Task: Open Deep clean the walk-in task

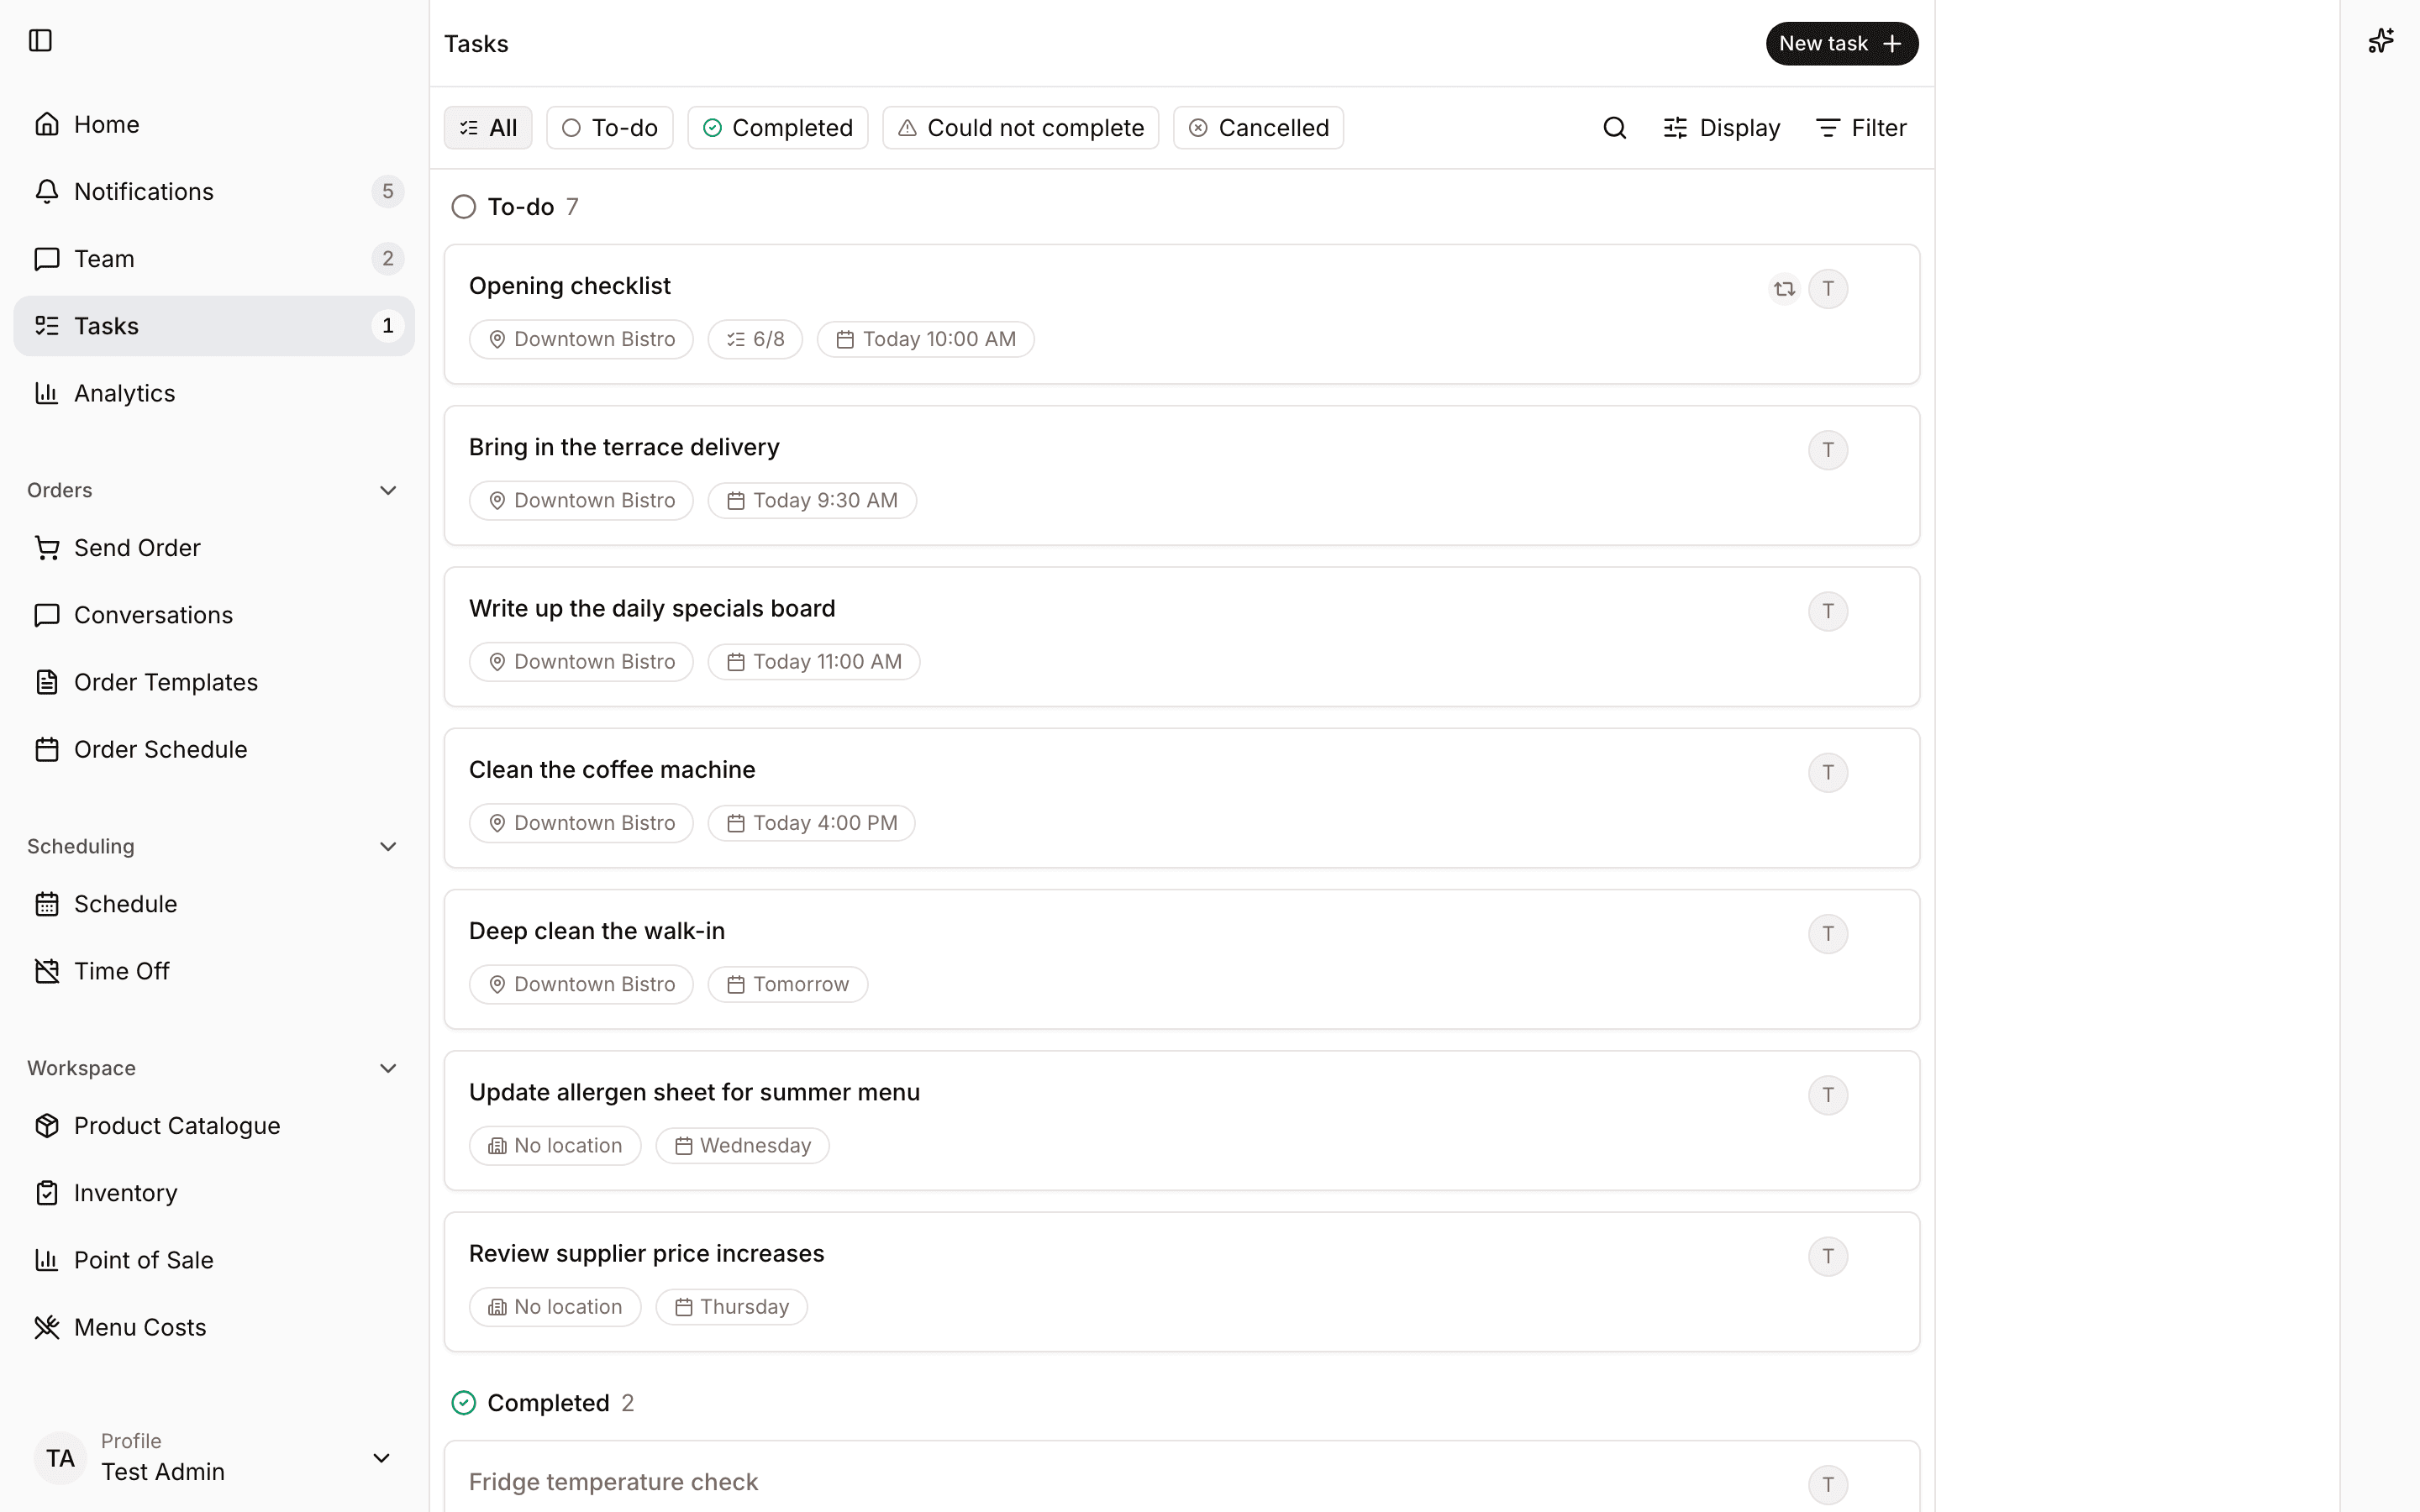Action: pyautogui.click(x=1181, y=960)
